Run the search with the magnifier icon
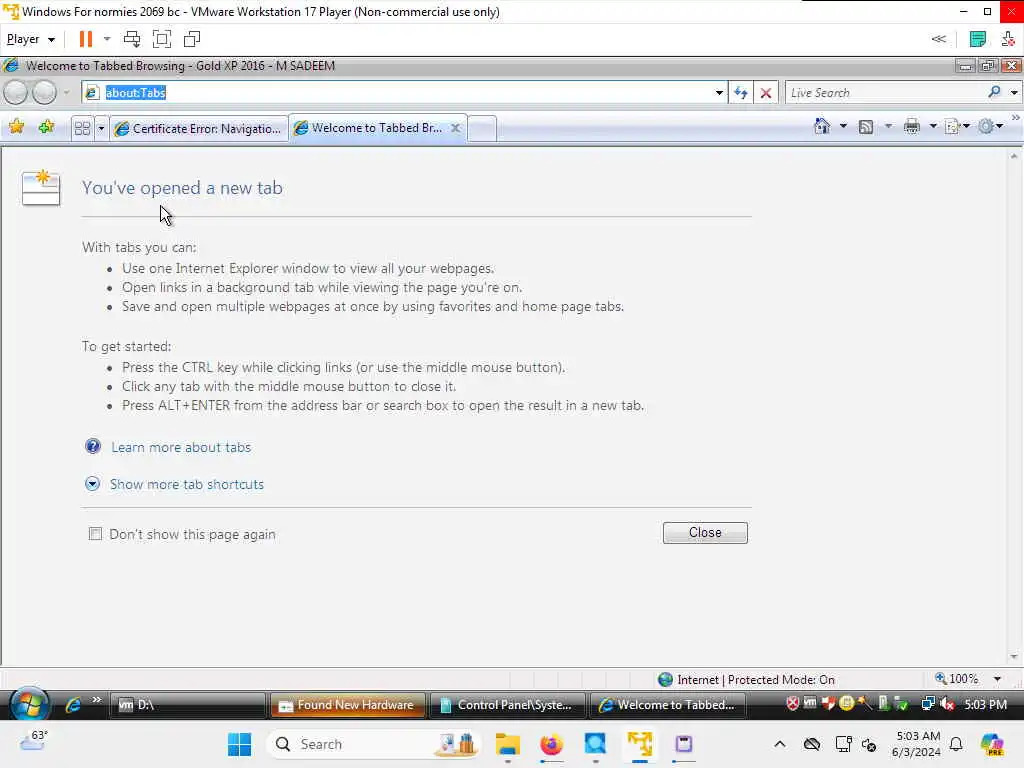The height and width of the screenshot is (768, 1024). [994, 92]
